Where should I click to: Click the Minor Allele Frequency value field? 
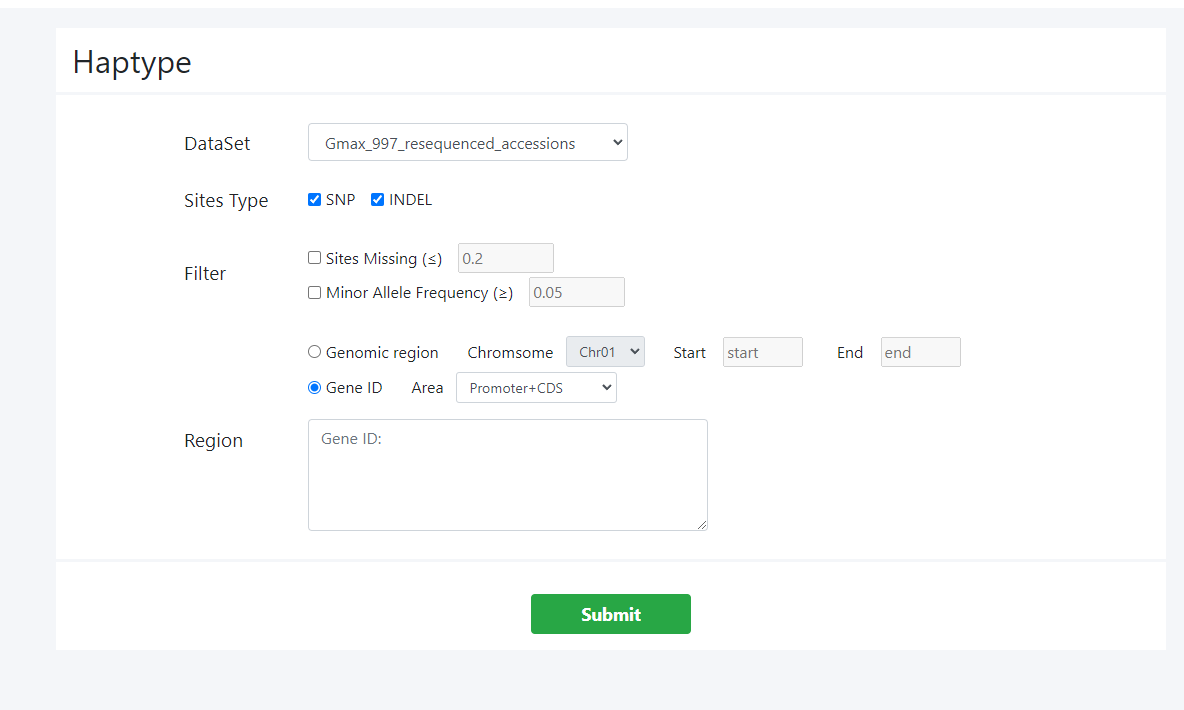(x=577, y=292)
